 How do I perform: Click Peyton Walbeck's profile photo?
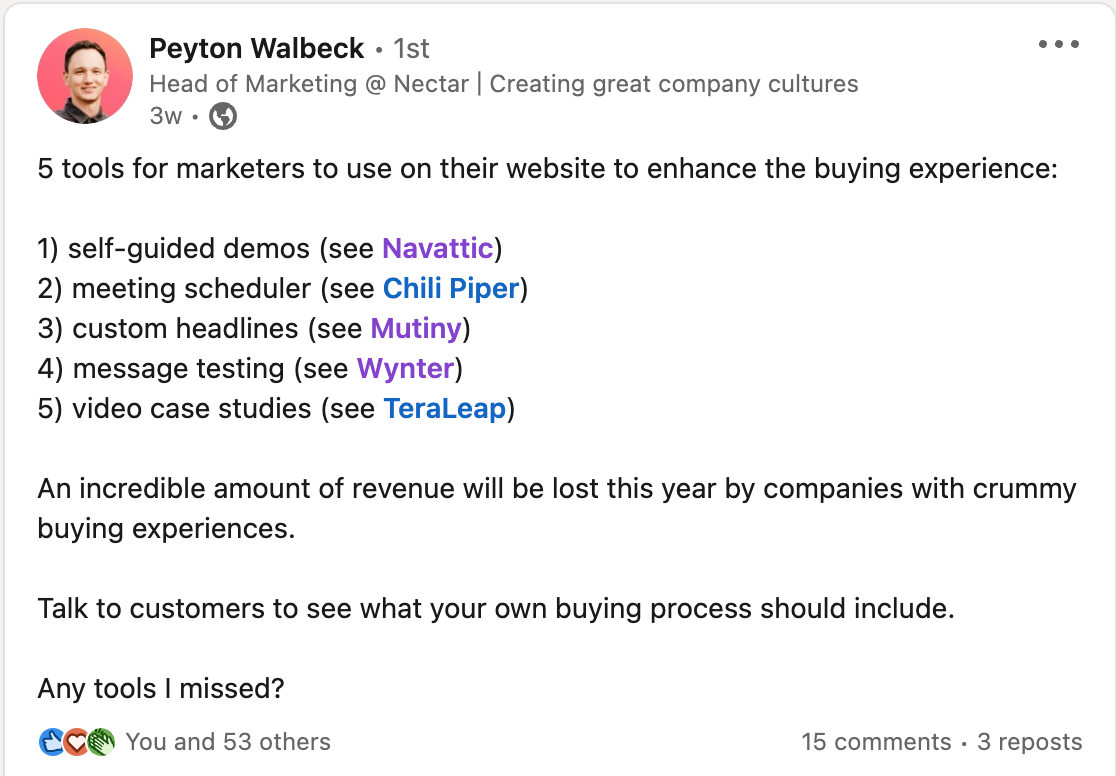(x=85, y=76)
